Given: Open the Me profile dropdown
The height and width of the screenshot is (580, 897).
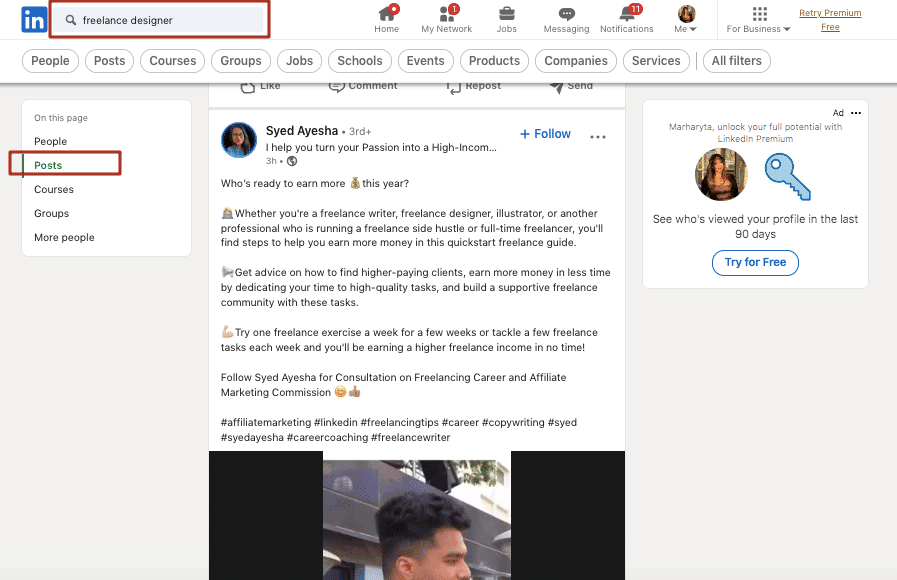Looking at the screenshot, I should tap(685, 18).
